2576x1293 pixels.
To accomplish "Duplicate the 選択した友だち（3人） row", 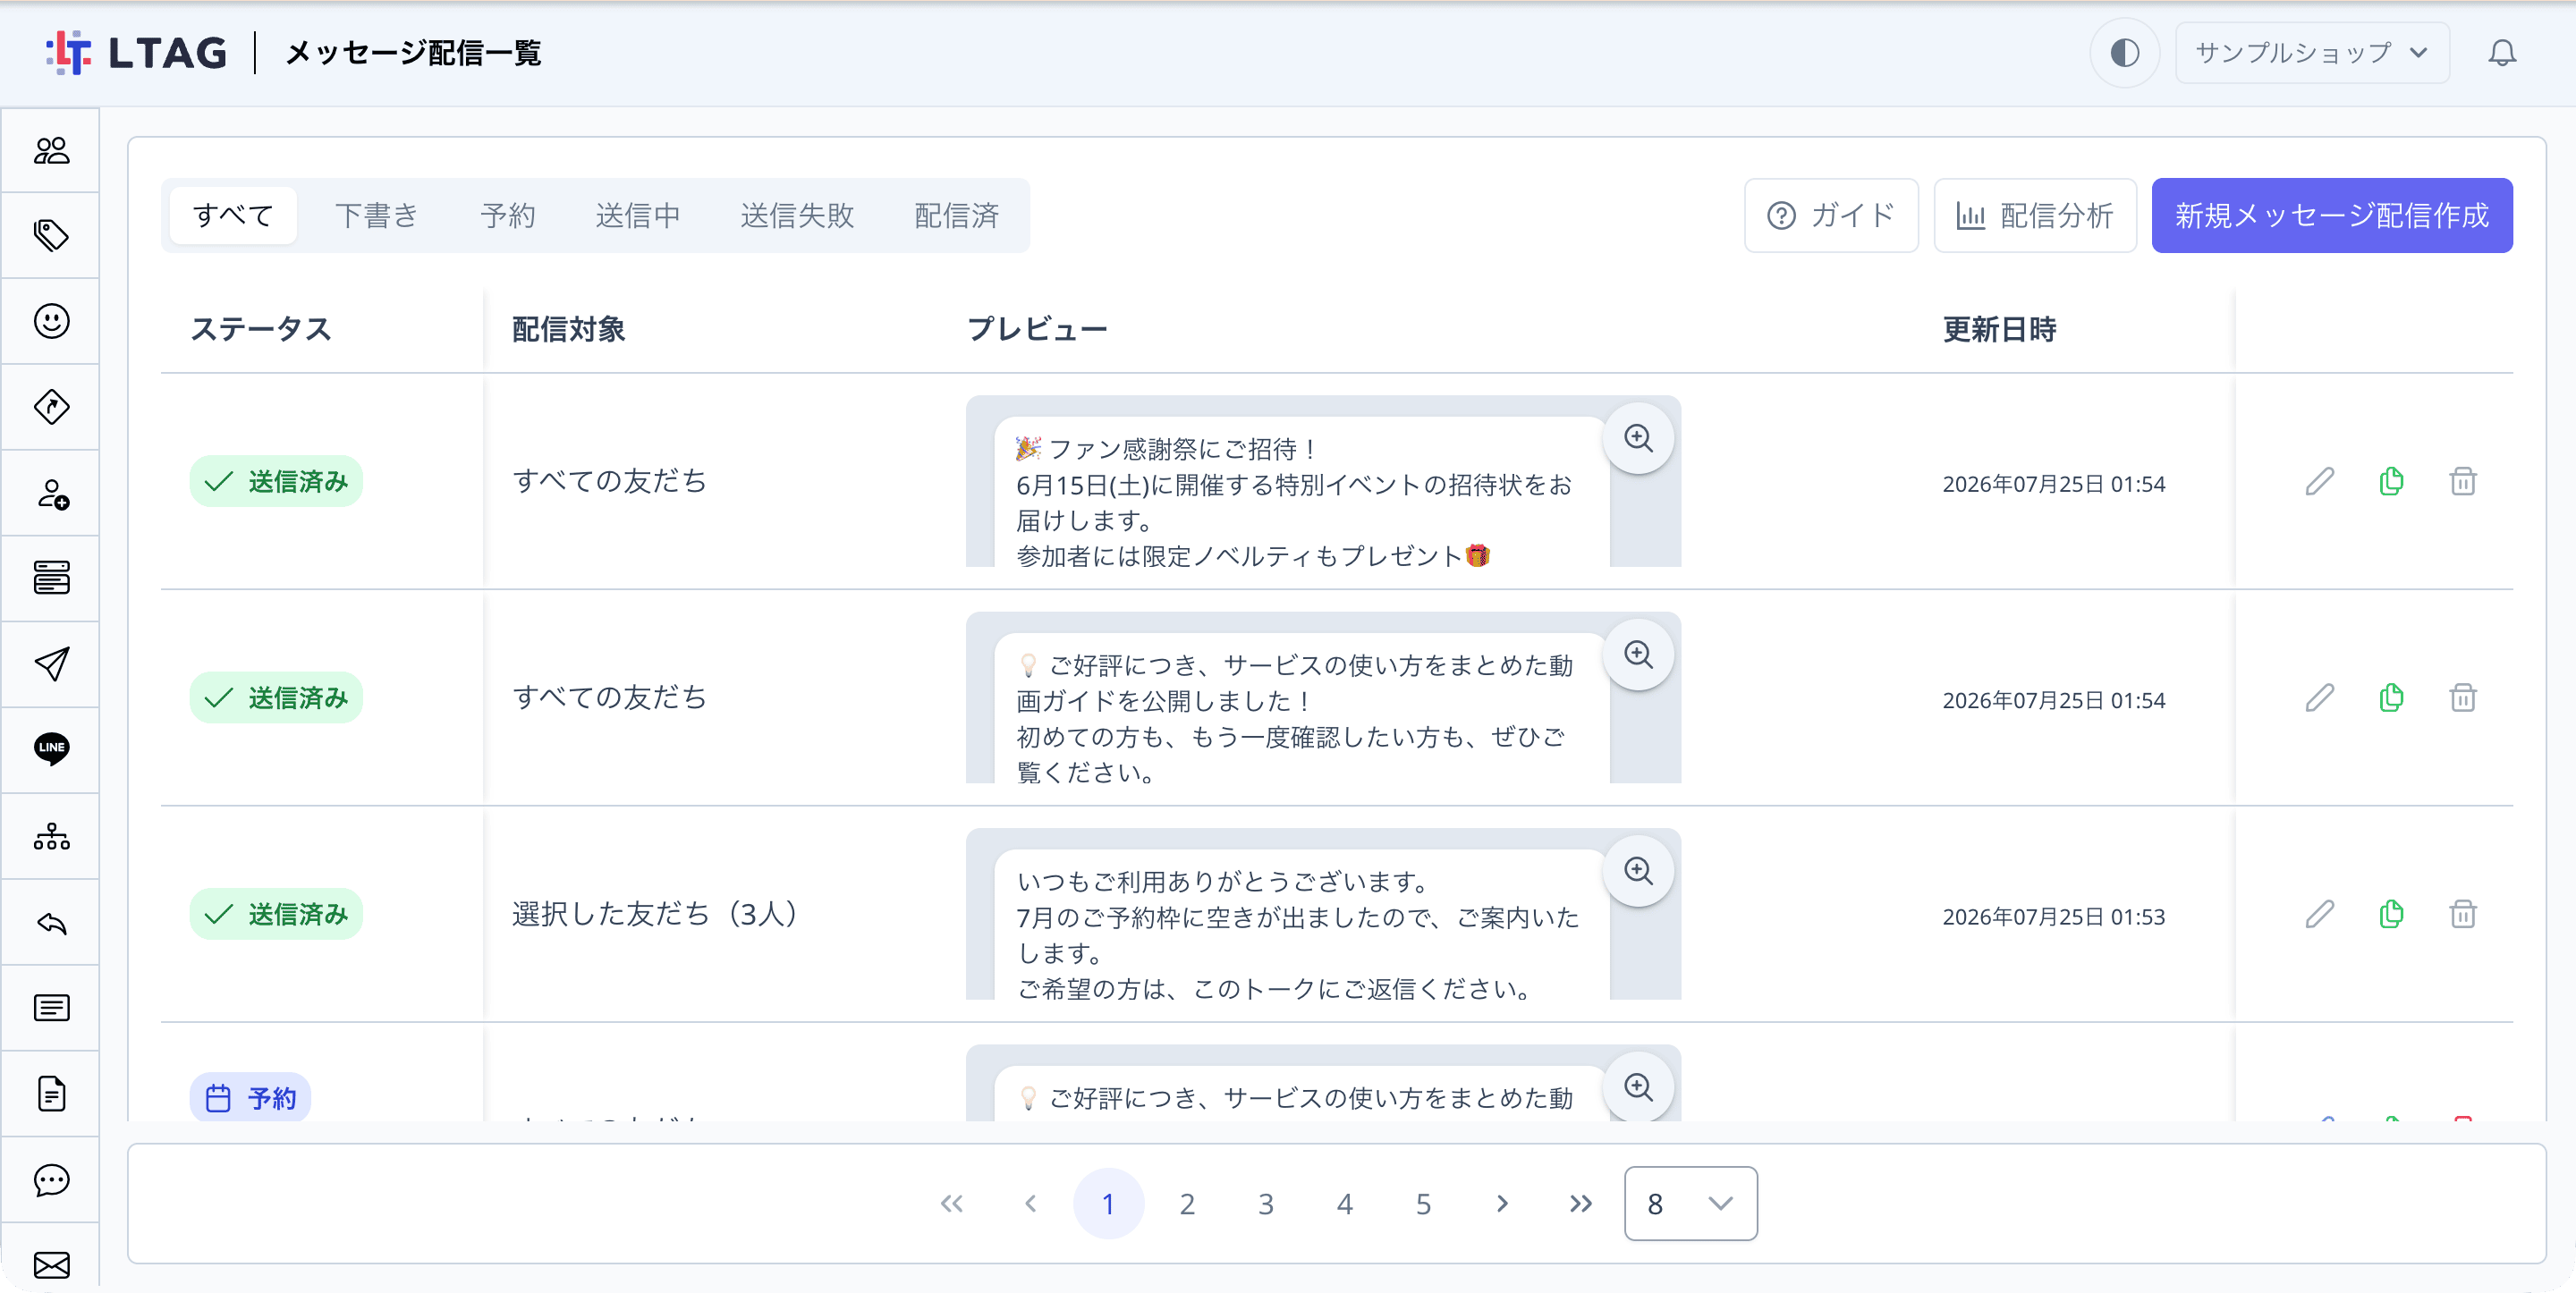I will [2391, 914].
